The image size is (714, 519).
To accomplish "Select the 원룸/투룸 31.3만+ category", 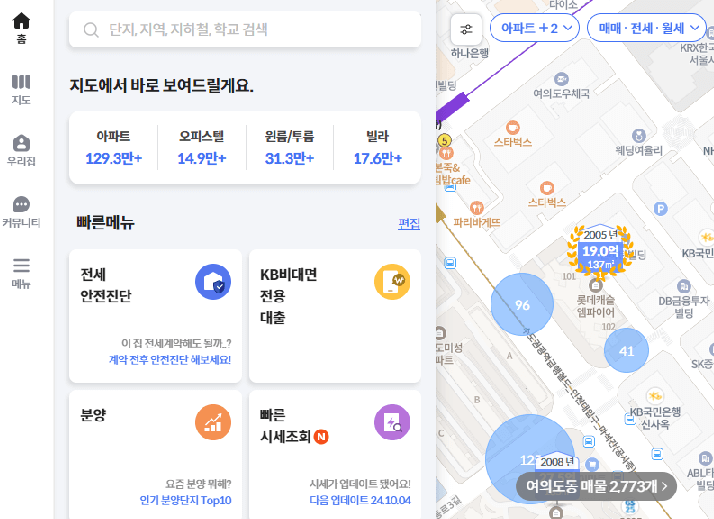I will point(290,148).
